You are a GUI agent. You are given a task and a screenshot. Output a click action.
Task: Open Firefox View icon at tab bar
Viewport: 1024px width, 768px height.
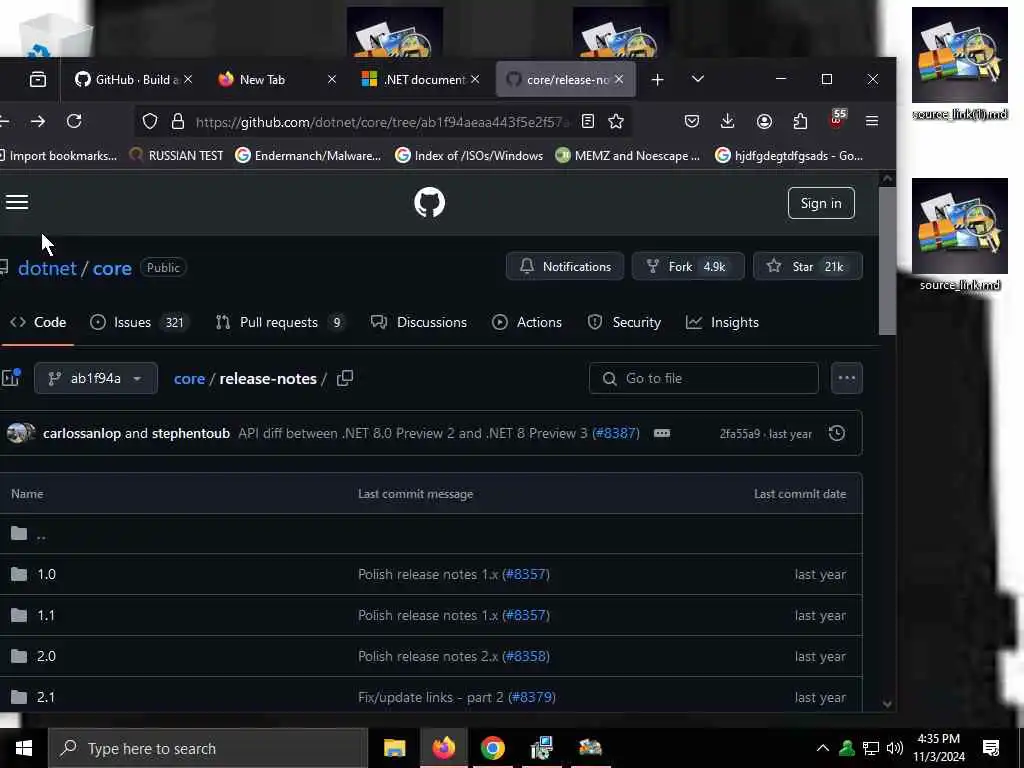[x=38, y=79]
